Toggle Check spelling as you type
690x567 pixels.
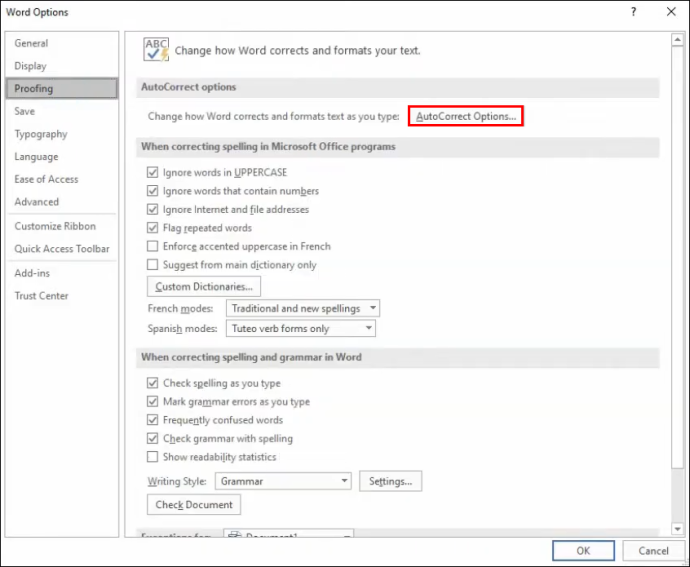click(152, 383)
